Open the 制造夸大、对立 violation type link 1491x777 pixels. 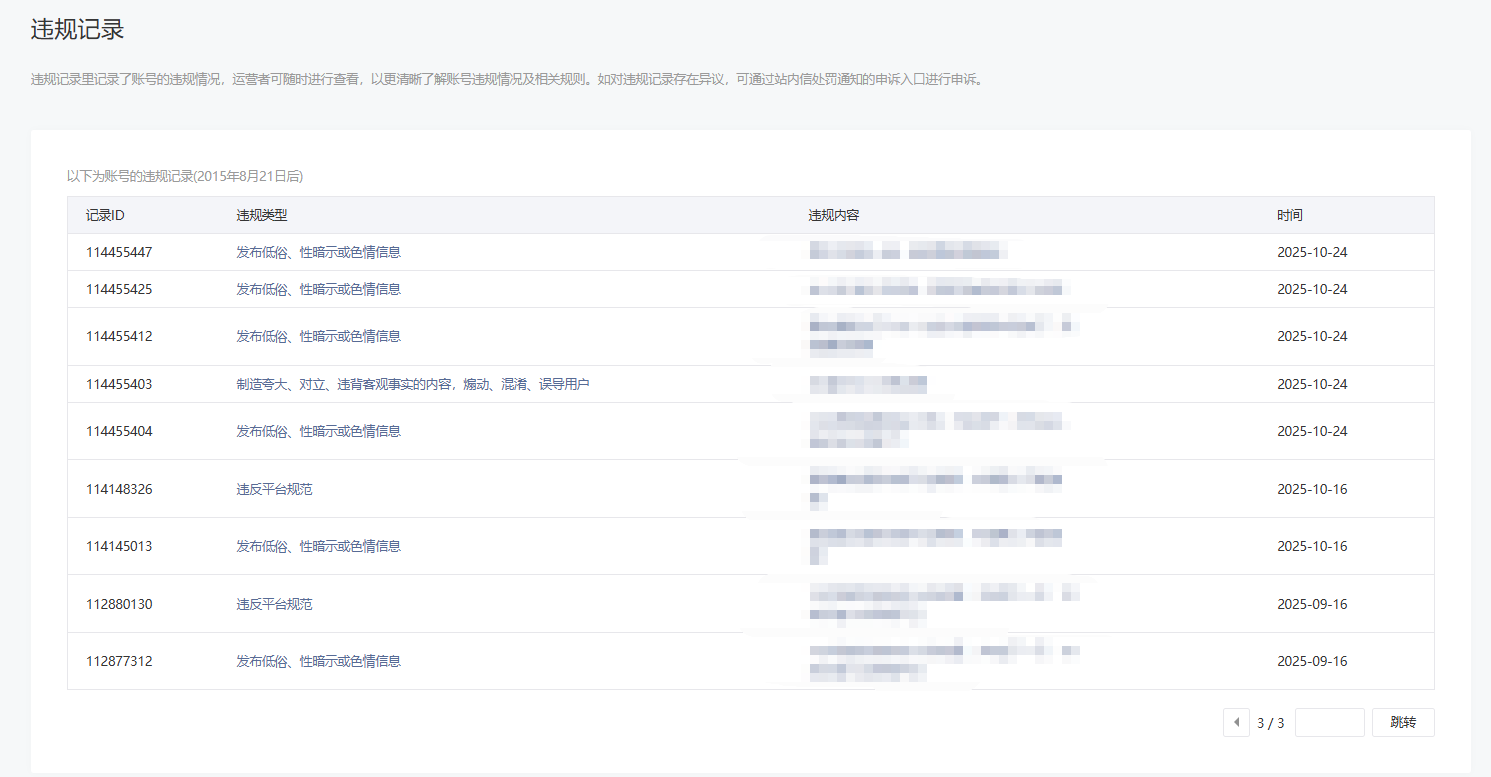(x=412, y=384)
